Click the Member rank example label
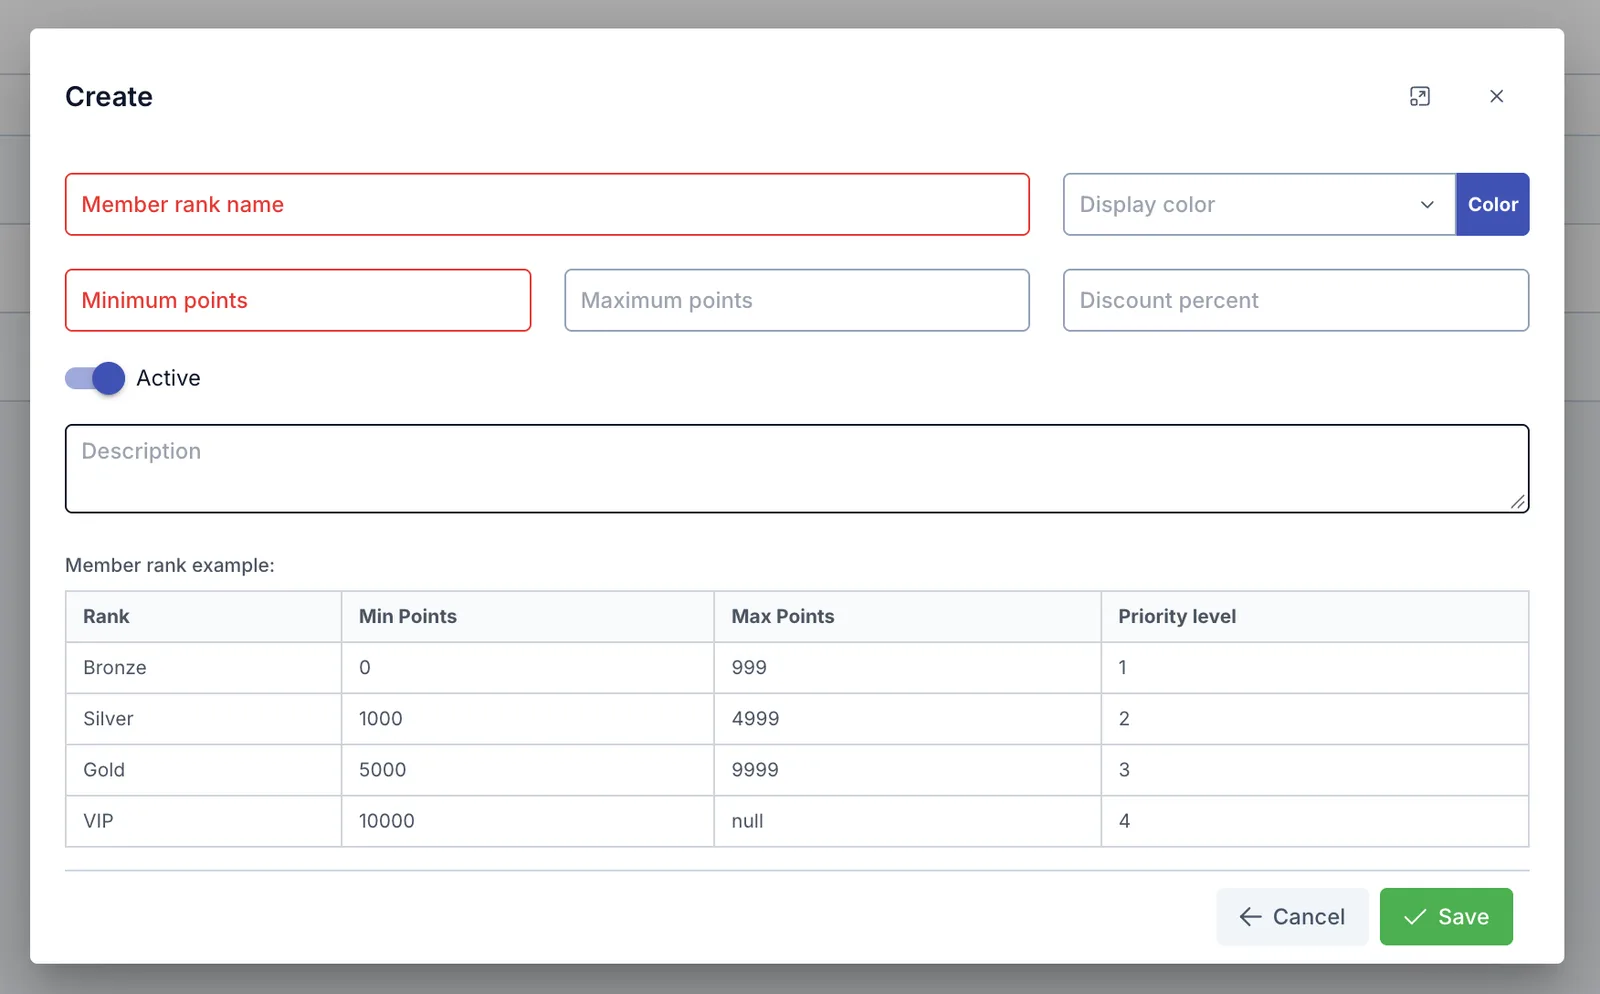 tap(170, 565)
